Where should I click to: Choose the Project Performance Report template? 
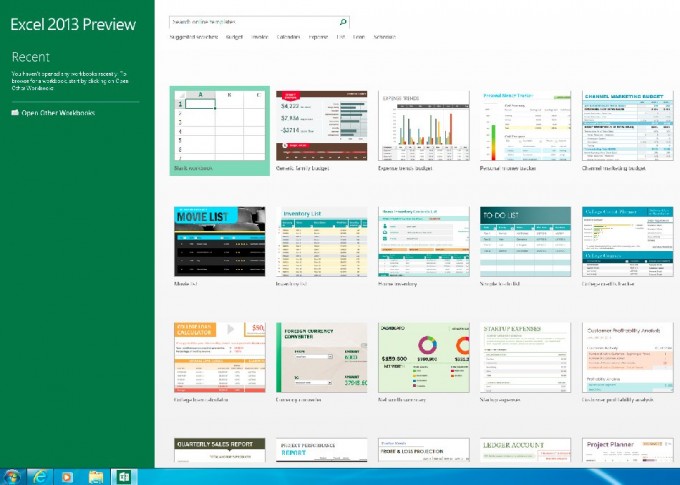click(321, 450)
